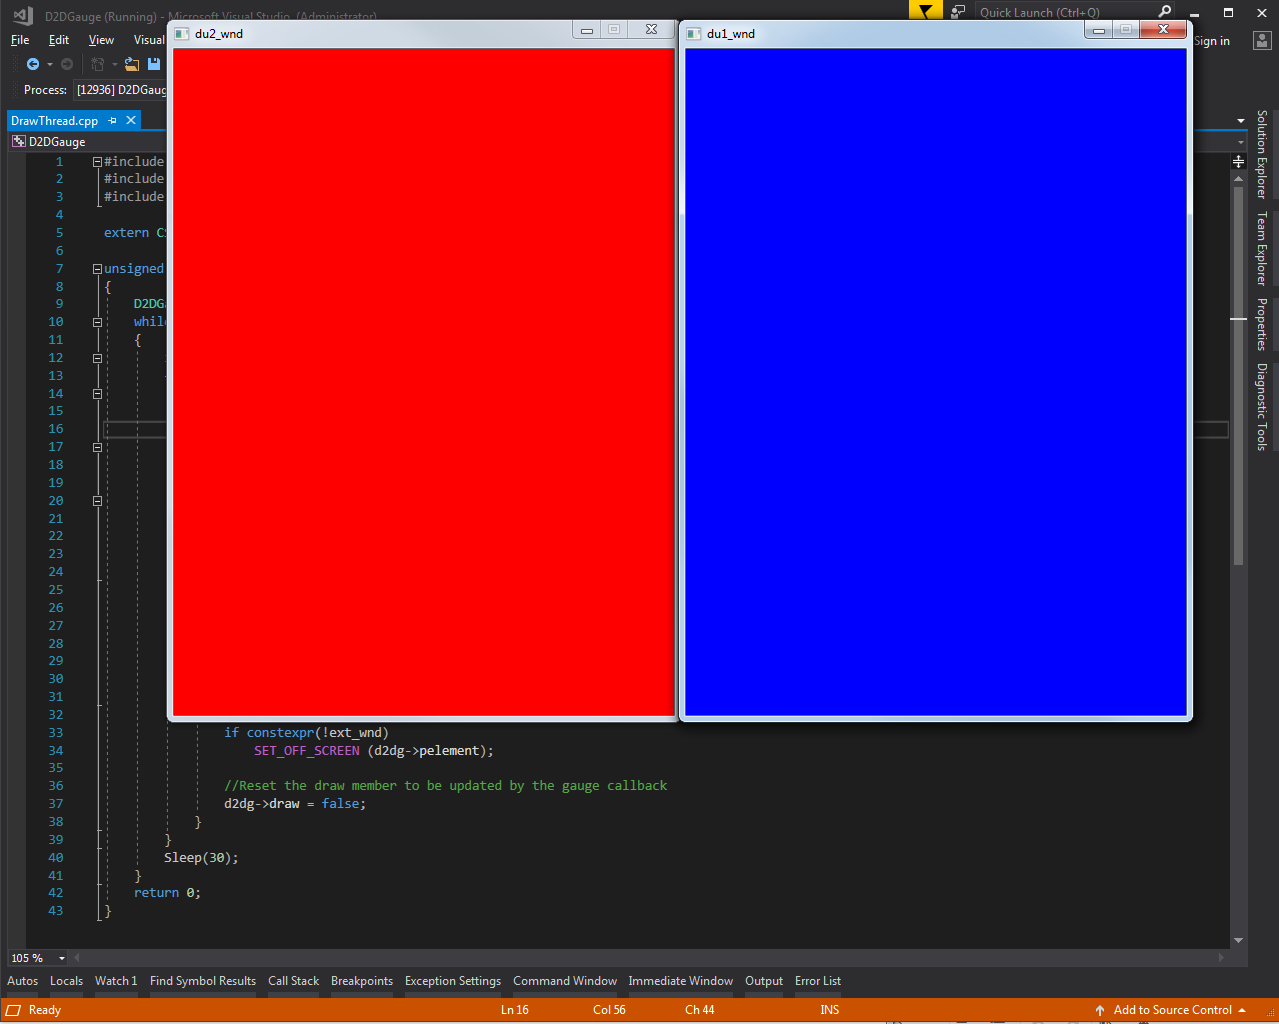The width and height of the screenshot is (1279, 1024).
Task: Click Add to Source Control button
Action: 1172,1010
